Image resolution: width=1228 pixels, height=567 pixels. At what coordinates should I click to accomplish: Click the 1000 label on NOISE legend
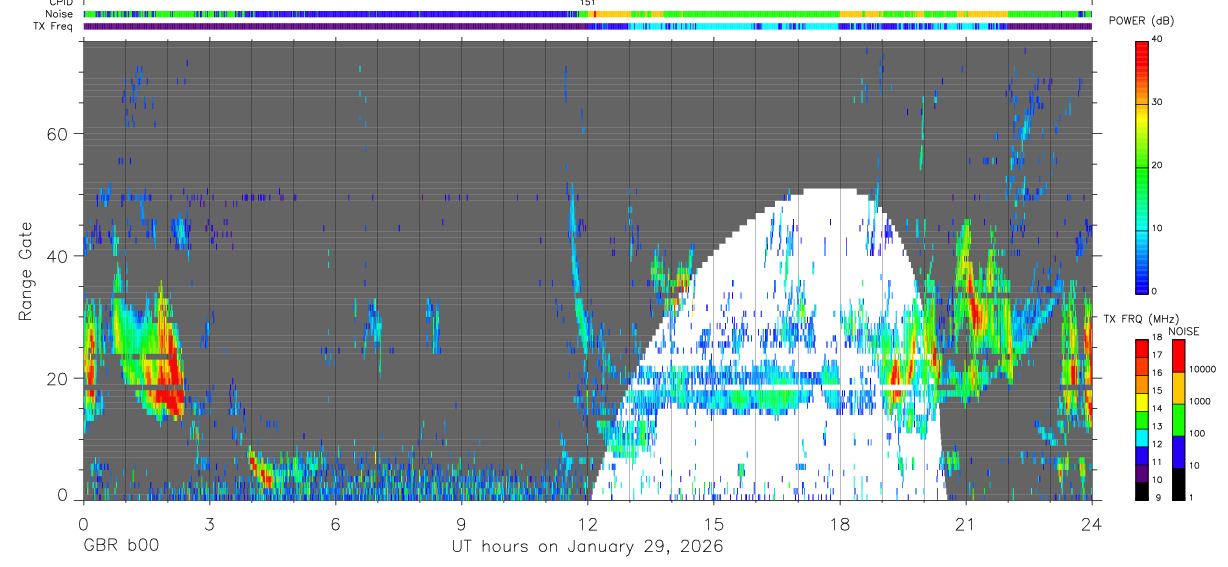[1201, 401]
